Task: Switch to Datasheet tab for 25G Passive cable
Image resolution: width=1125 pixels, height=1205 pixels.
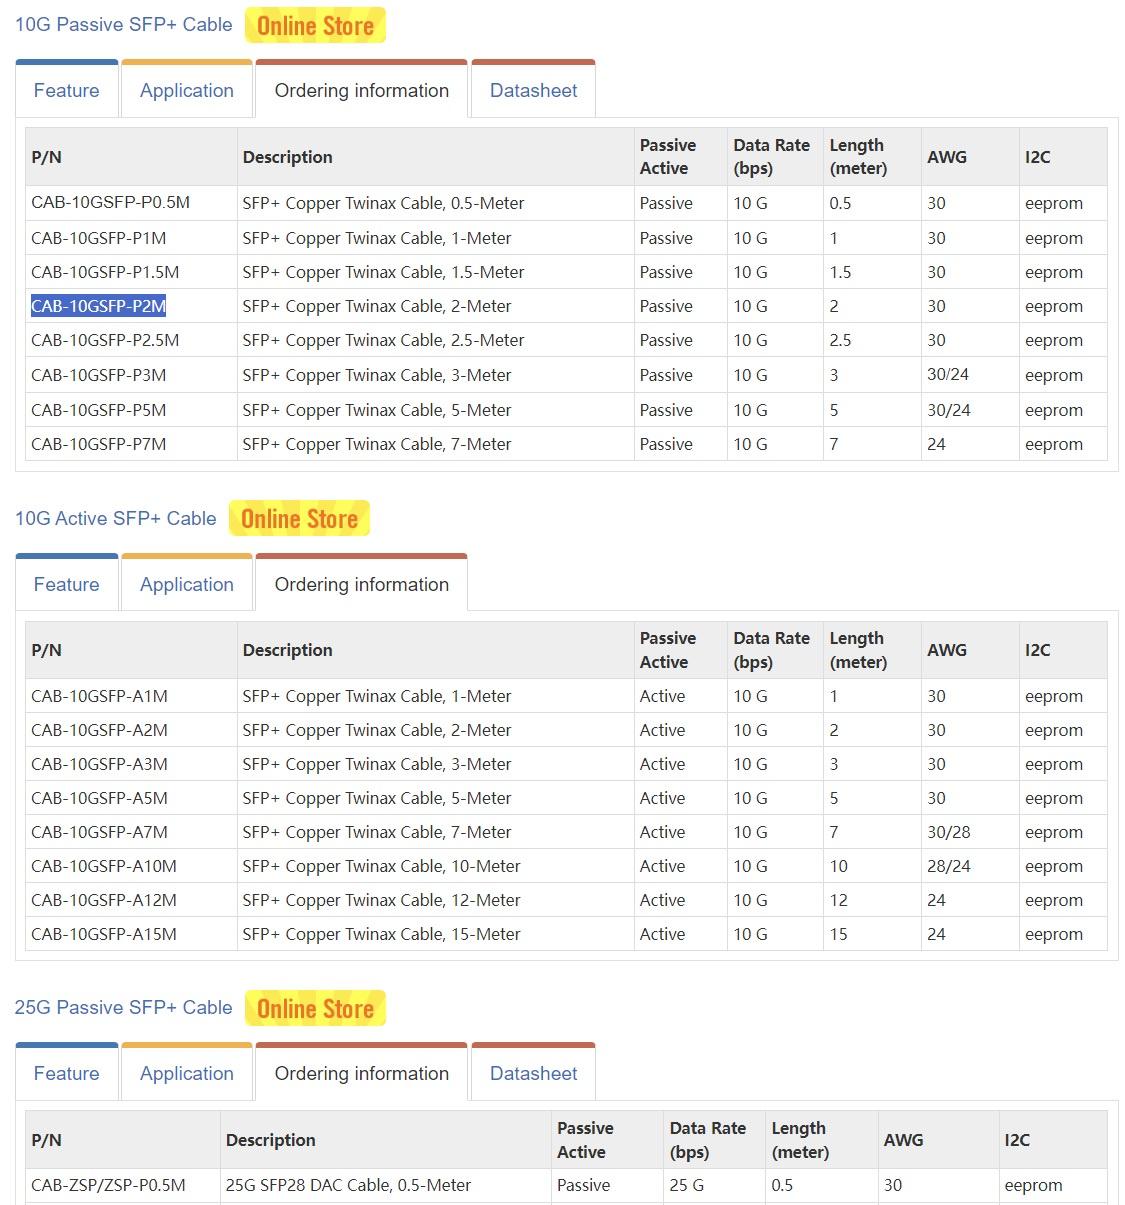Action: [x=533, y=1074]
